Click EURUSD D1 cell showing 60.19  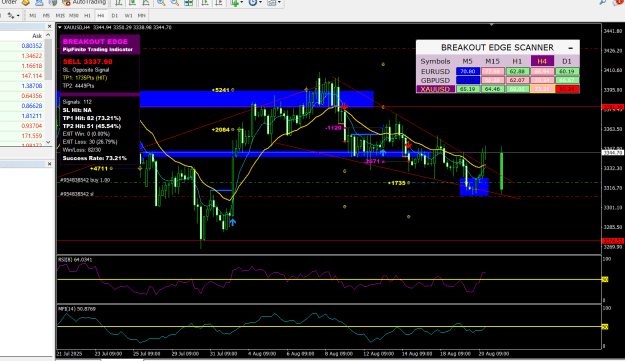coord(567,72)
